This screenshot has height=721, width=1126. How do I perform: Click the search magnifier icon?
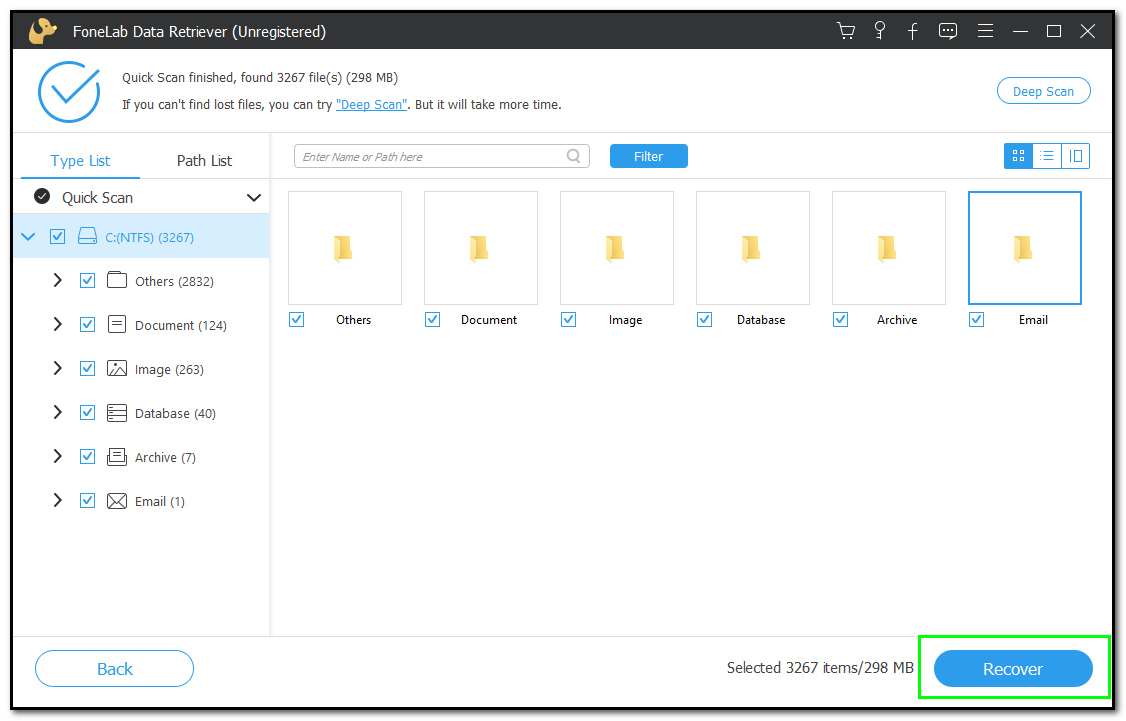click(574, 156)
